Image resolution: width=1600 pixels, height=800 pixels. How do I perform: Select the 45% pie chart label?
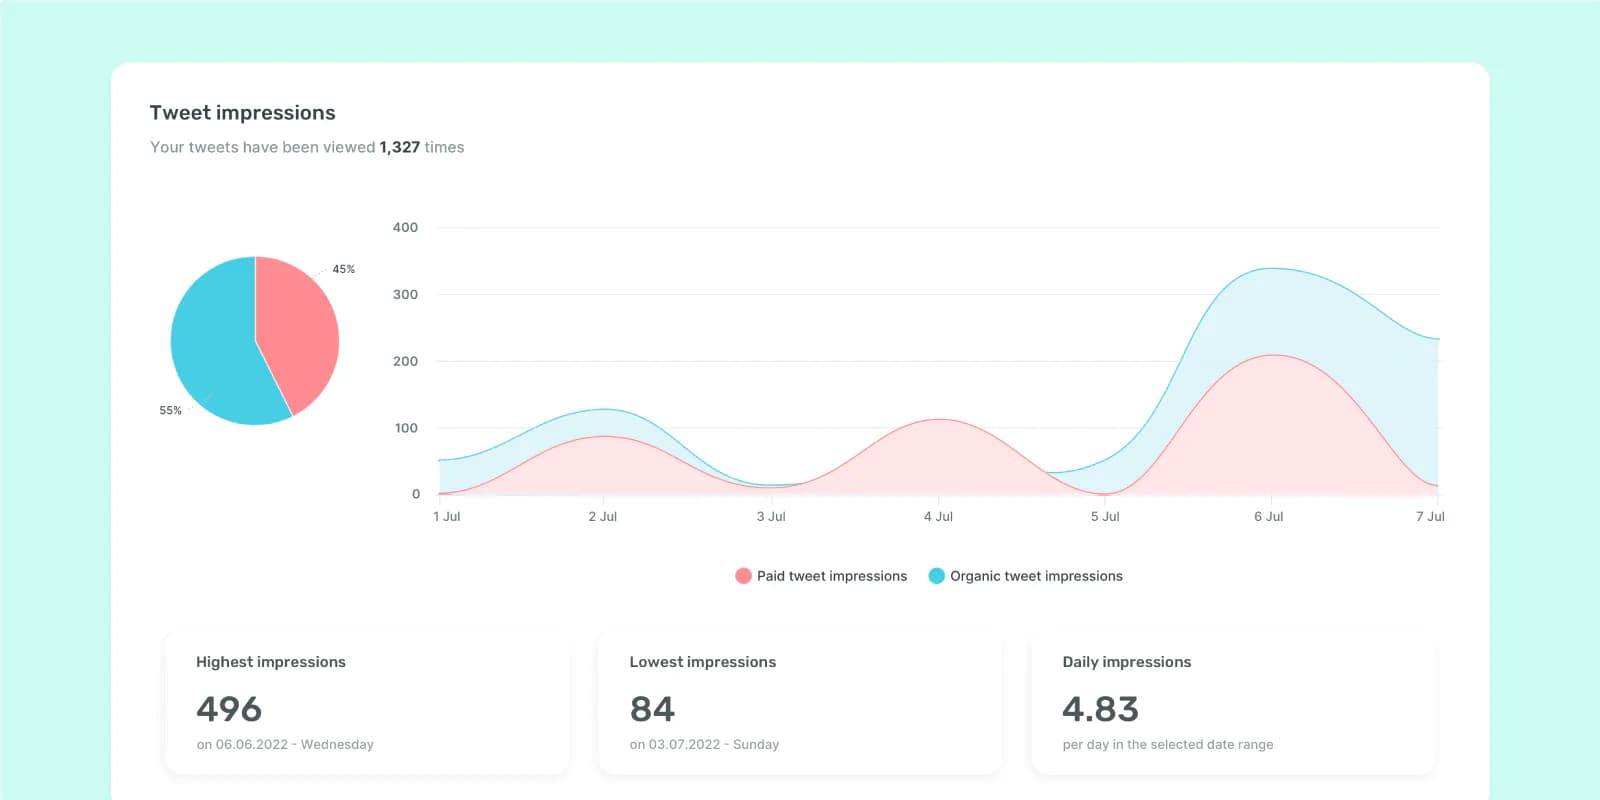[x=344, y=269]
